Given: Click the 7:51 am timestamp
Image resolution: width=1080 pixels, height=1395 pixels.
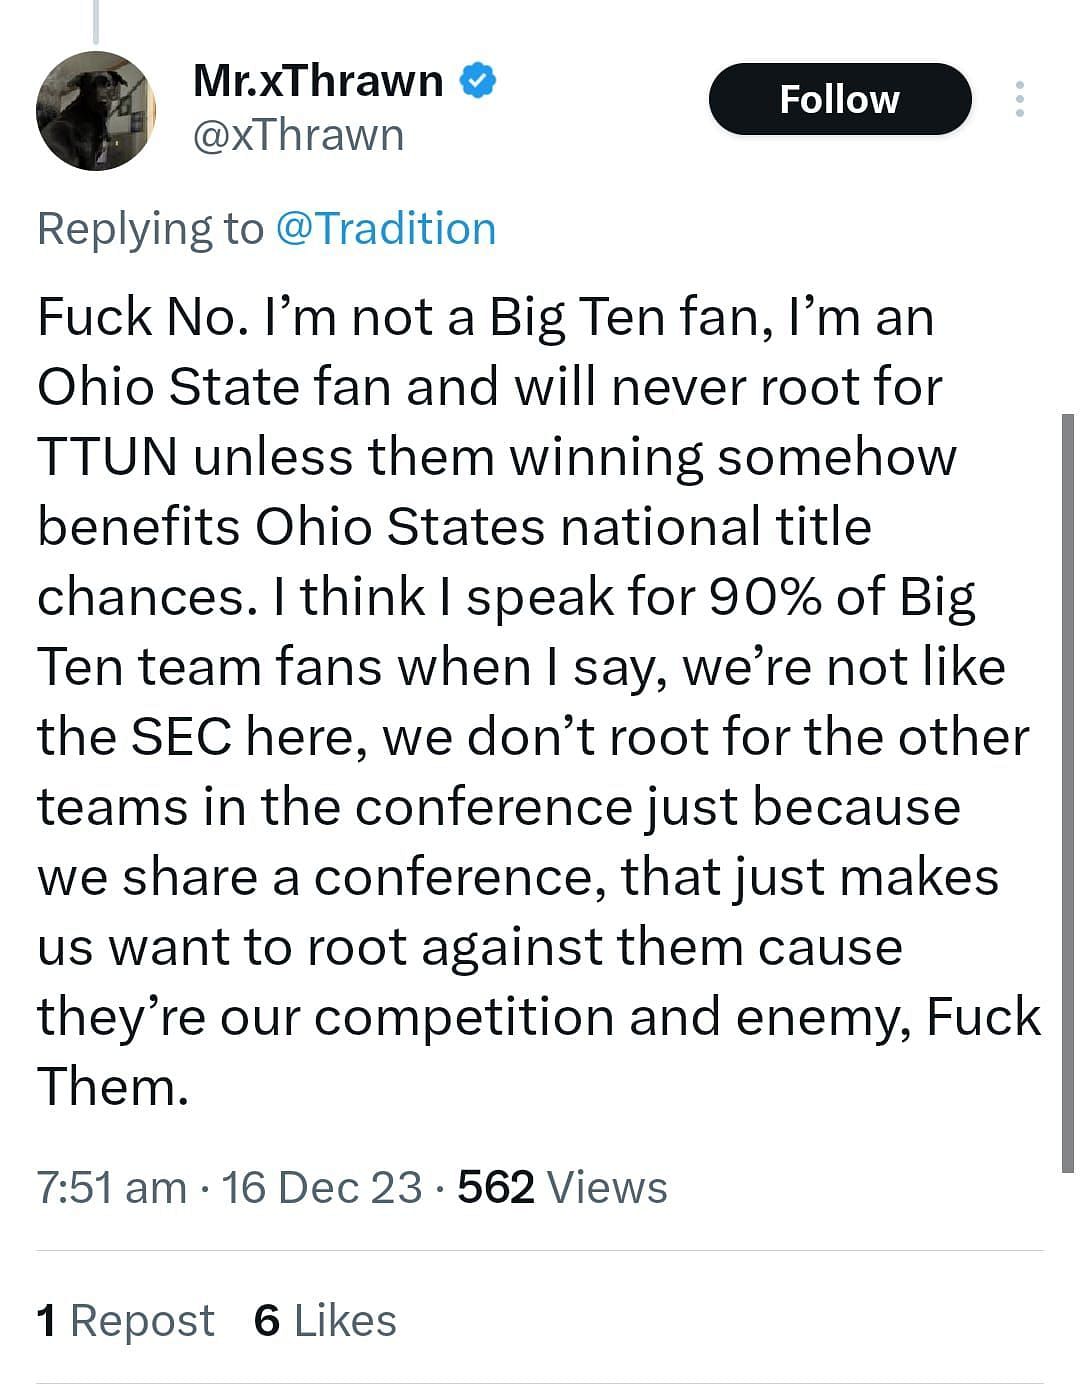Looking at the screenshot, I should tap(111, 1188).
